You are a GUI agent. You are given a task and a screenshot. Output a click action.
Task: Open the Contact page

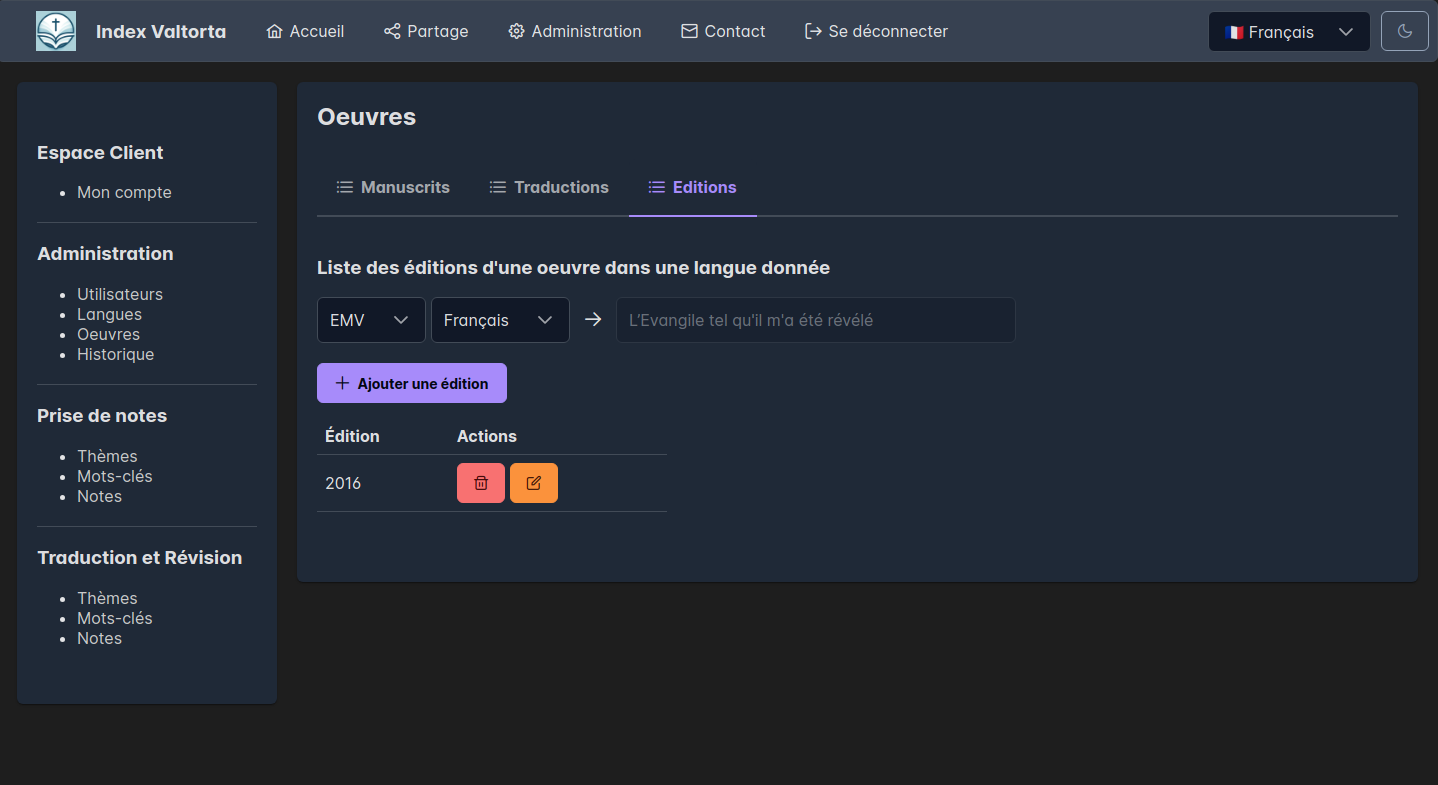pyautogui.click(x=723, y=31)
